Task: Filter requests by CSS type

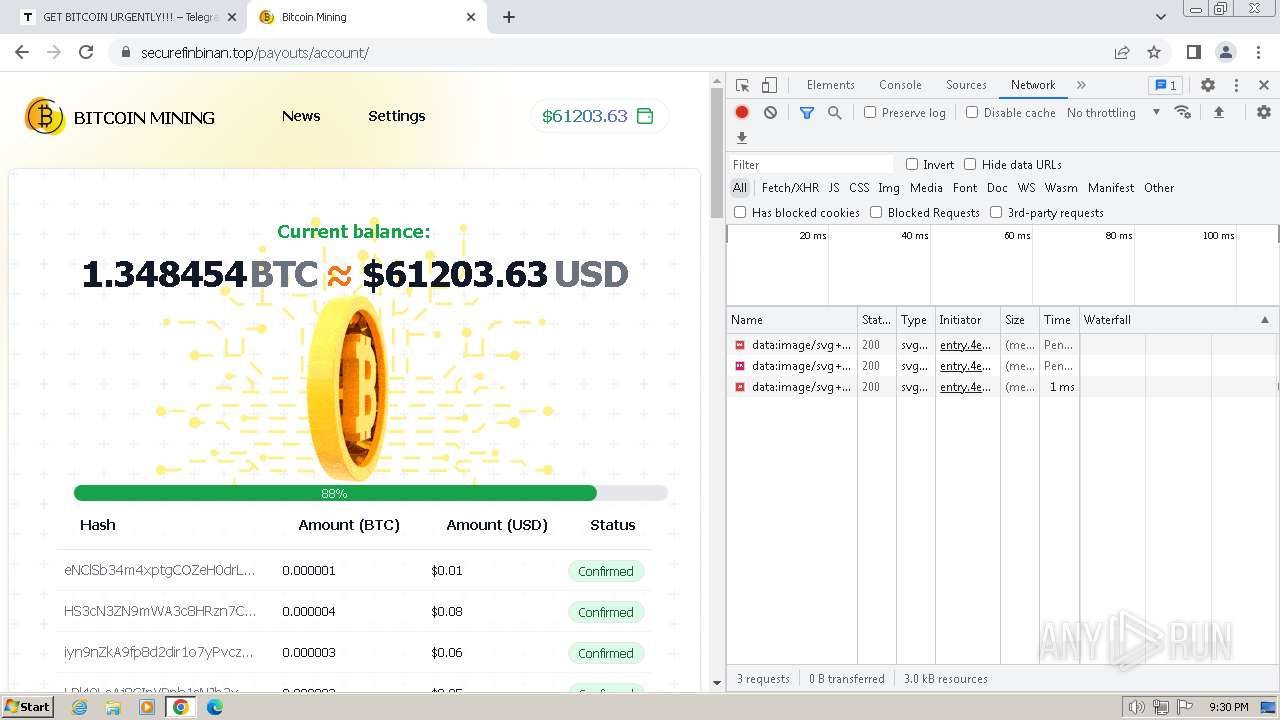Action: point(859,188)
